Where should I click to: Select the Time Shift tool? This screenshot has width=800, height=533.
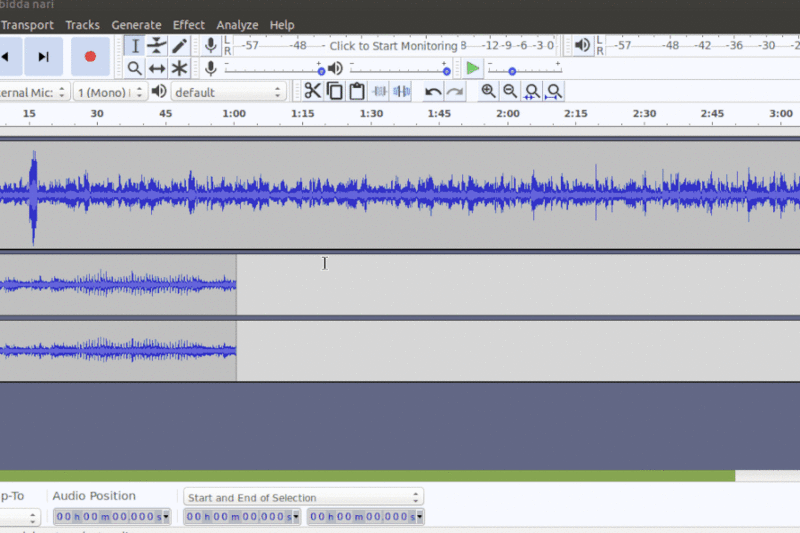click(157, 68)
